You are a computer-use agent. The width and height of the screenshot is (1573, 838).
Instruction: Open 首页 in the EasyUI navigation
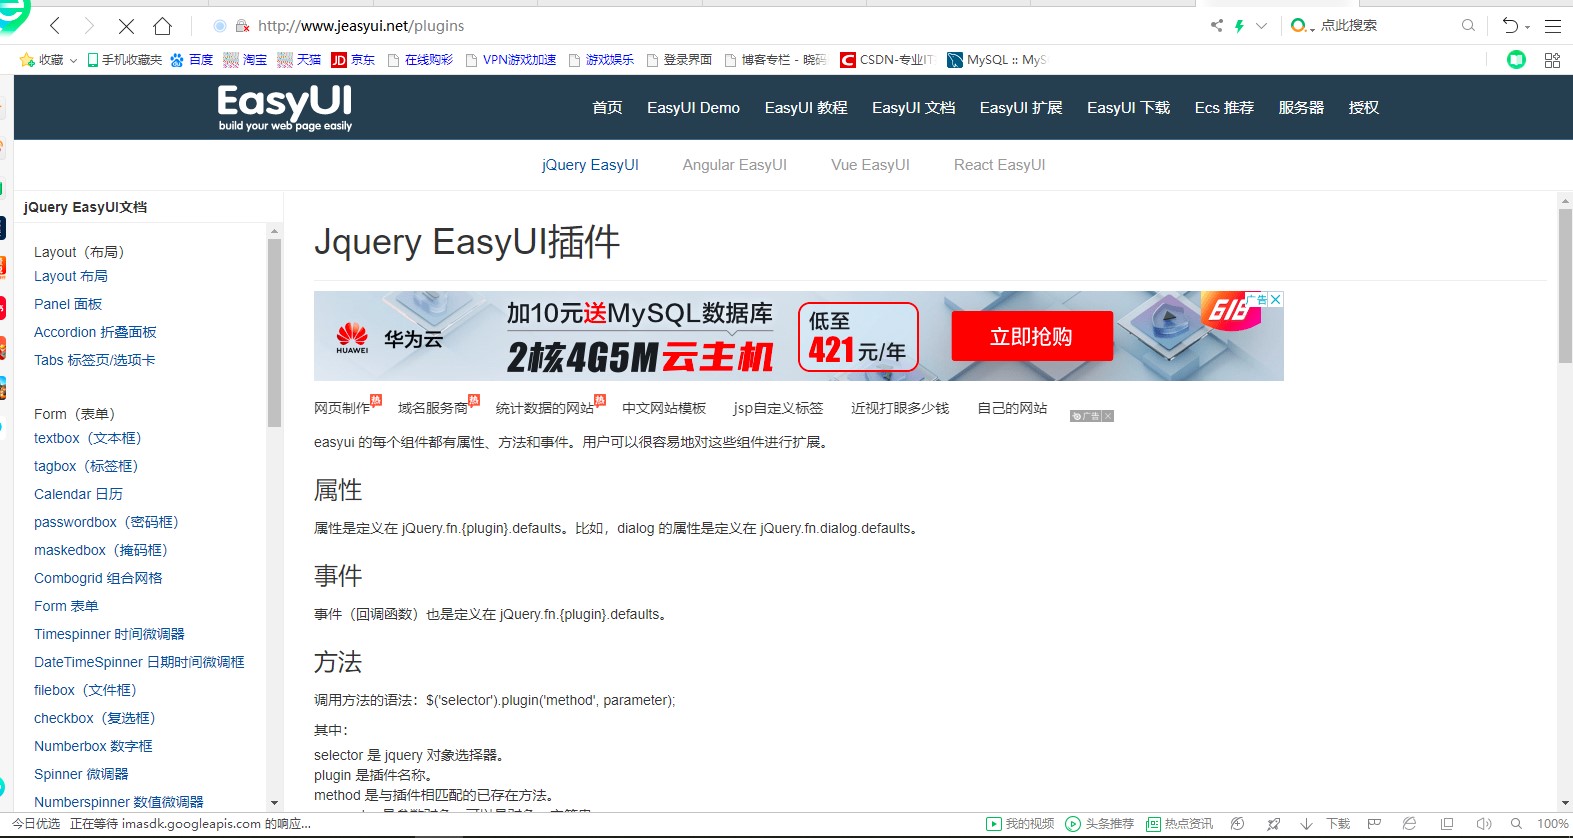(x=607, y=108)
